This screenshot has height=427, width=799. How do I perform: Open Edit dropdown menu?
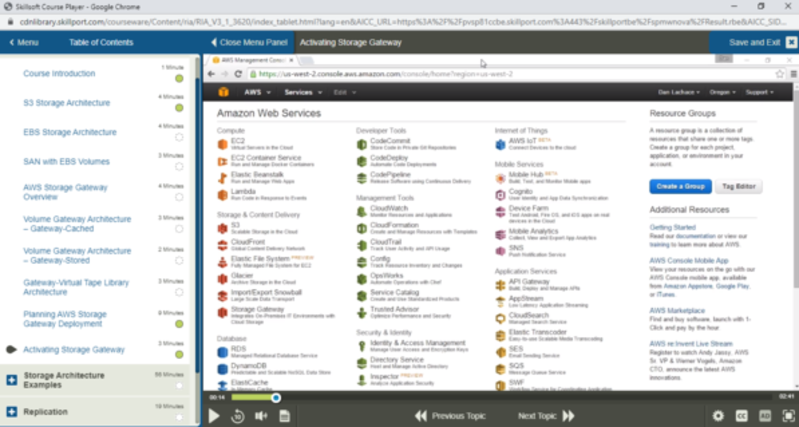click(345, 92)
